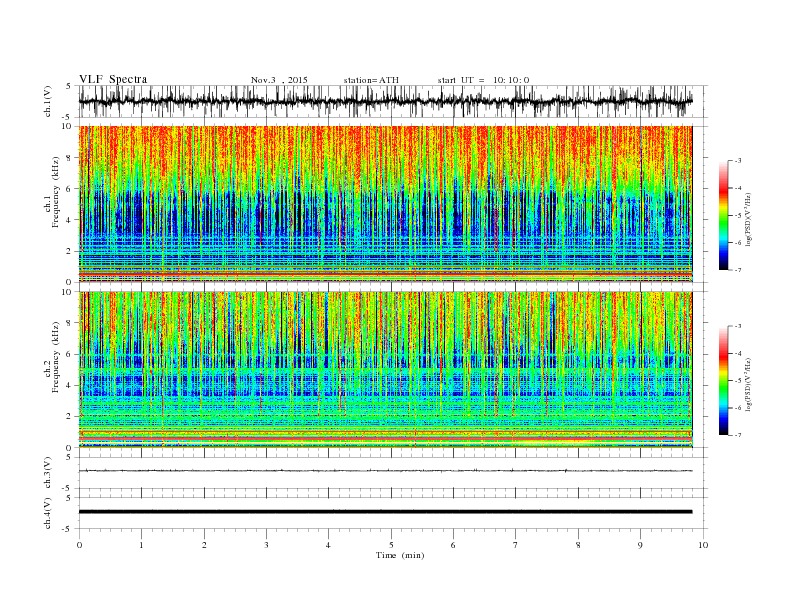Click the '-7' tick on ch.2 colorbar

tap(738, 435)
